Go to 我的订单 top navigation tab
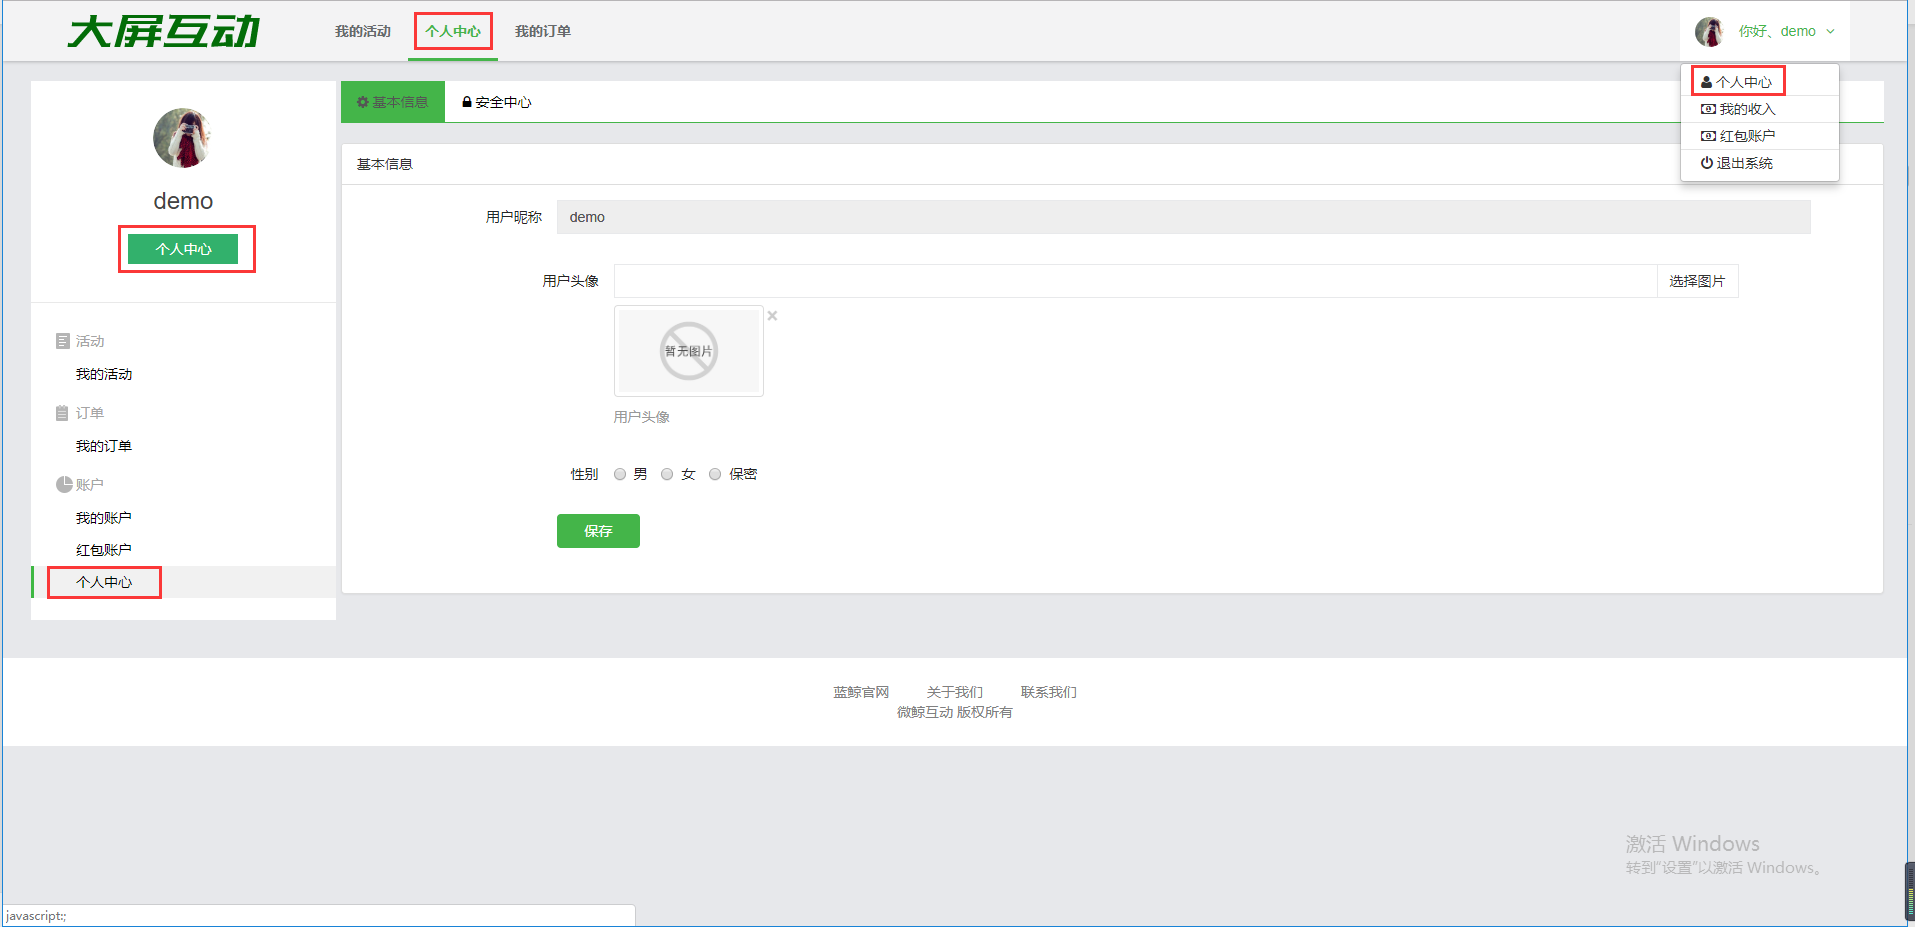 542,32
